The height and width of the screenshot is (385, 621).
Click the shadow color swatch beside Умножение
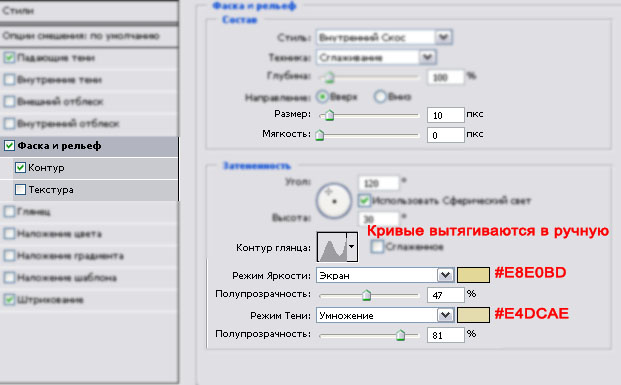coord(473,315)
